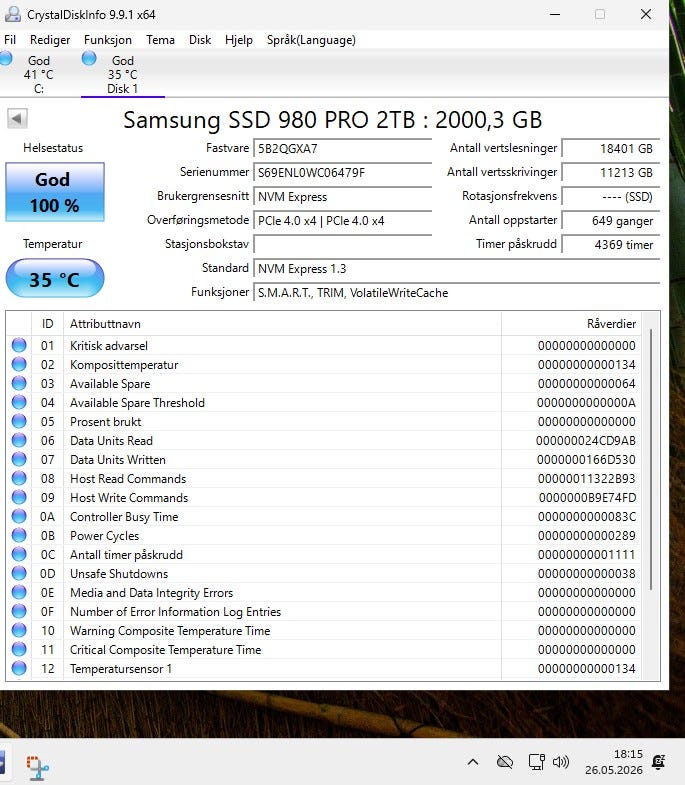Viewport: 685px width, 785px height.
Task: Click the status icon for Power Cycles
Action: (19, 535)
